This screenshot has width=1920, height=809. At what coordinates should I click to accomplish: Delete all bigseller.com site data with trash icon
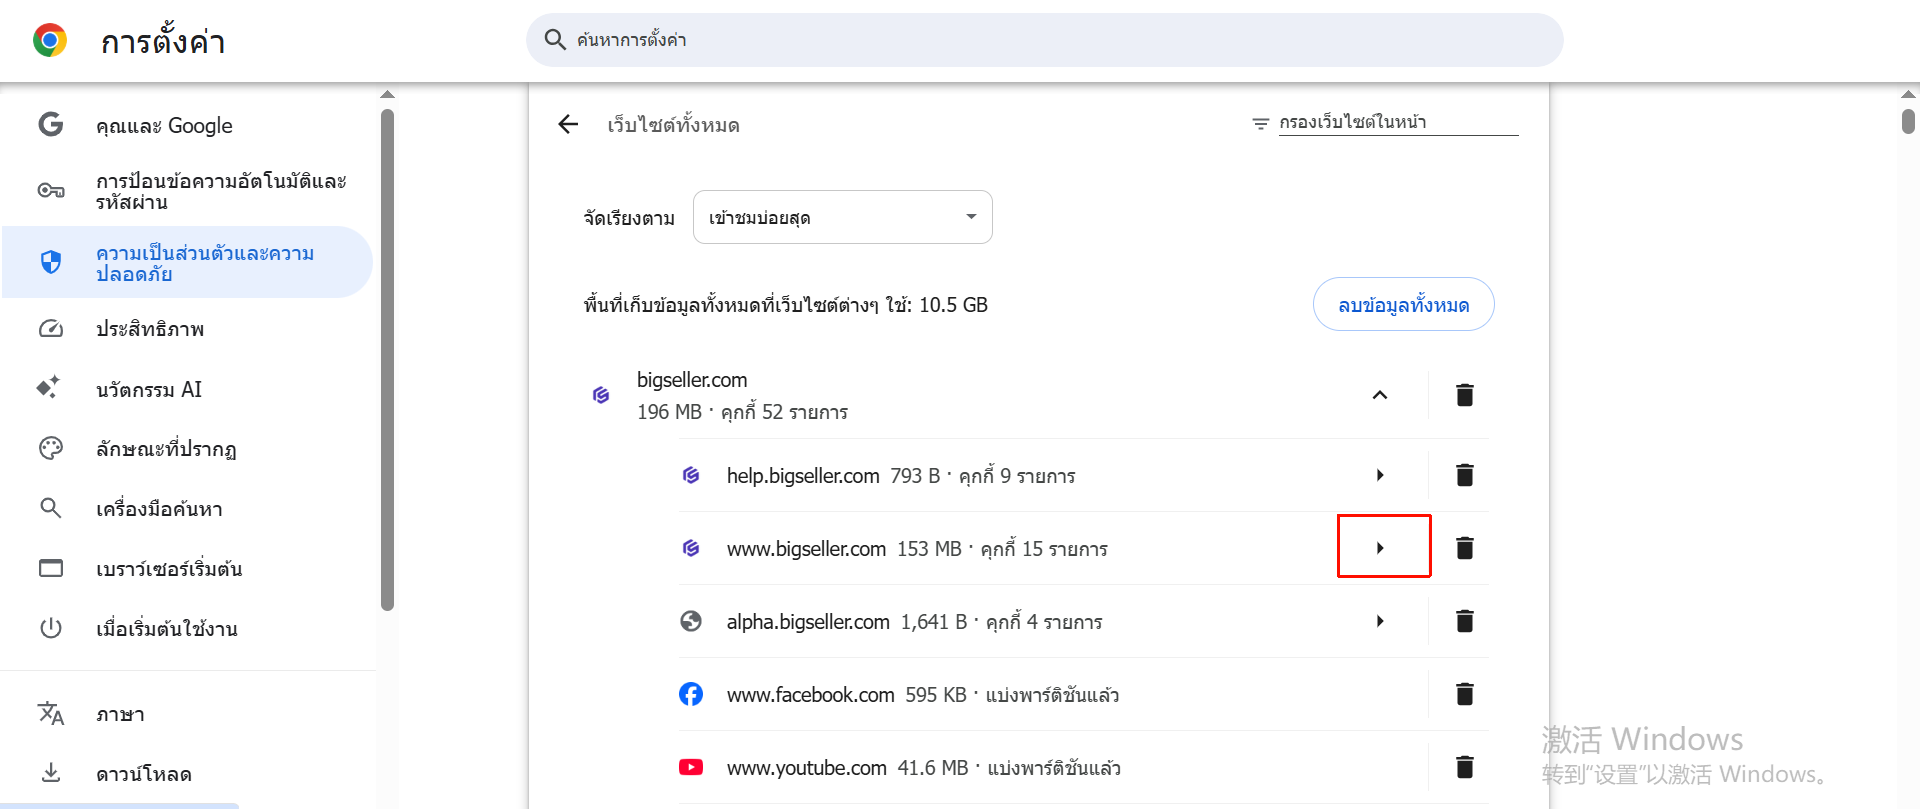click(1464, 395)
